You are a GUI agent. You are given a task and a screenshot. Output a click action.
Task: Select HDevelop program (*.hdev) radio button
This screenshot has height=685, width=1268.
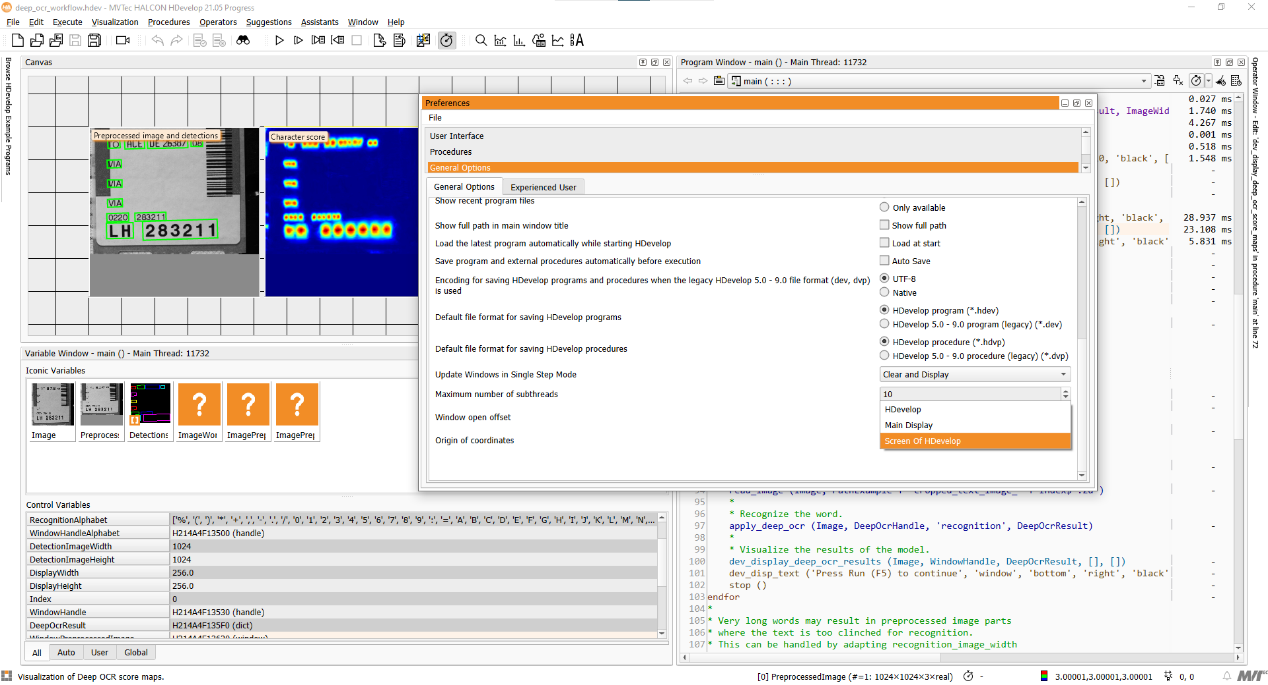click(884, 310)
